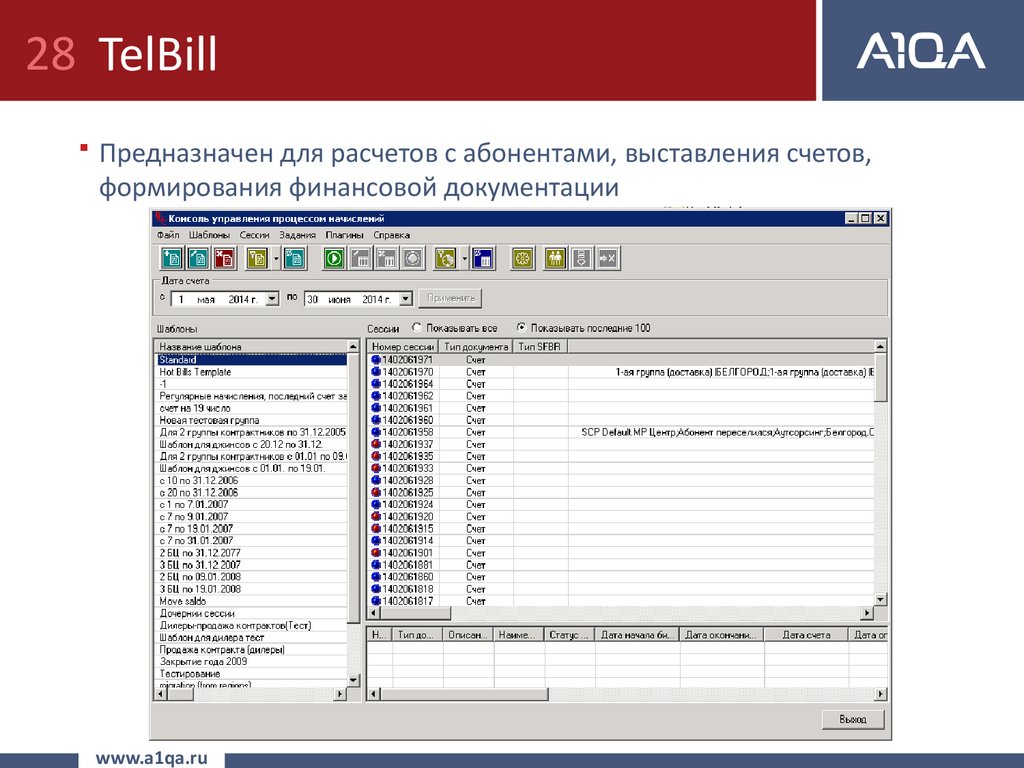1024x768 pixels.
Task: Click the 'Дата счета' column header in lower table
Action: click(807, 635)
